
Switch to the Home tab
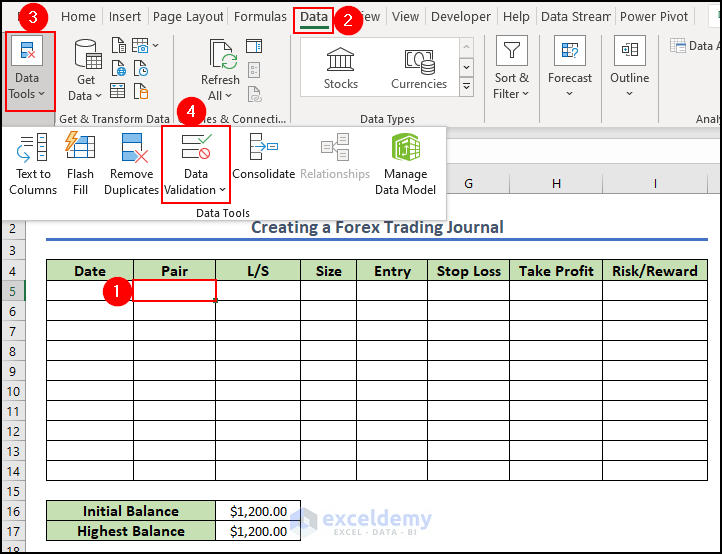click(x=78, y=17)
